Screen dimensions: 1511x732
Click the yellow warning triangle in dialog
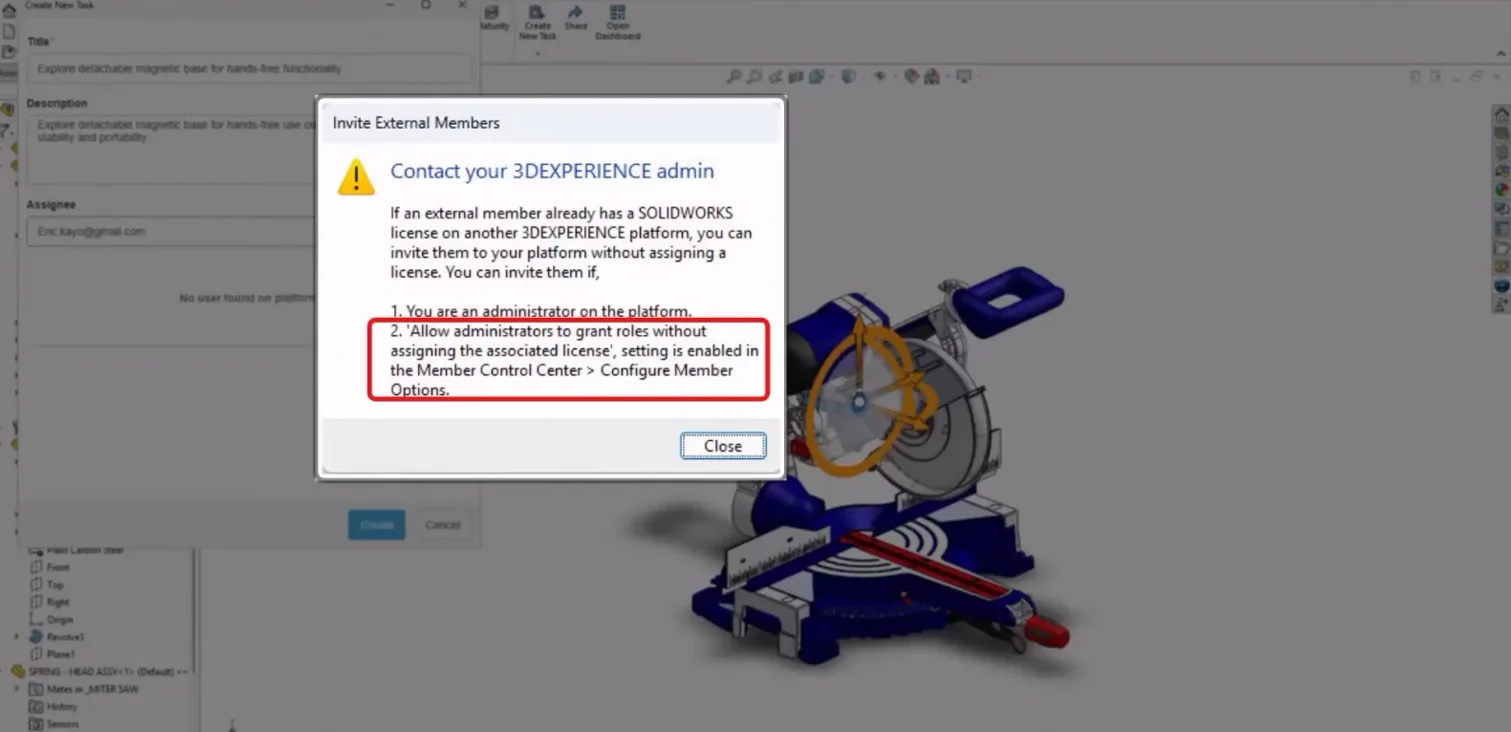click(x=356, y=177)
